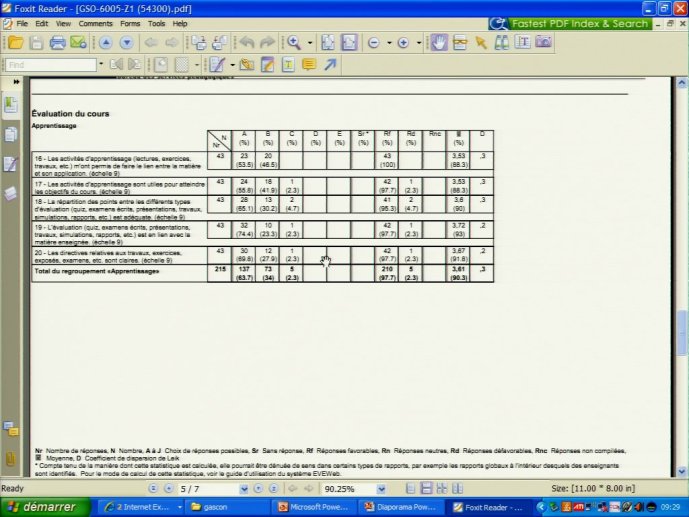Image resolution: width=689 pixels, height=517 pixels.
Task: Click into the Find input field
Action: pos(51,65)
